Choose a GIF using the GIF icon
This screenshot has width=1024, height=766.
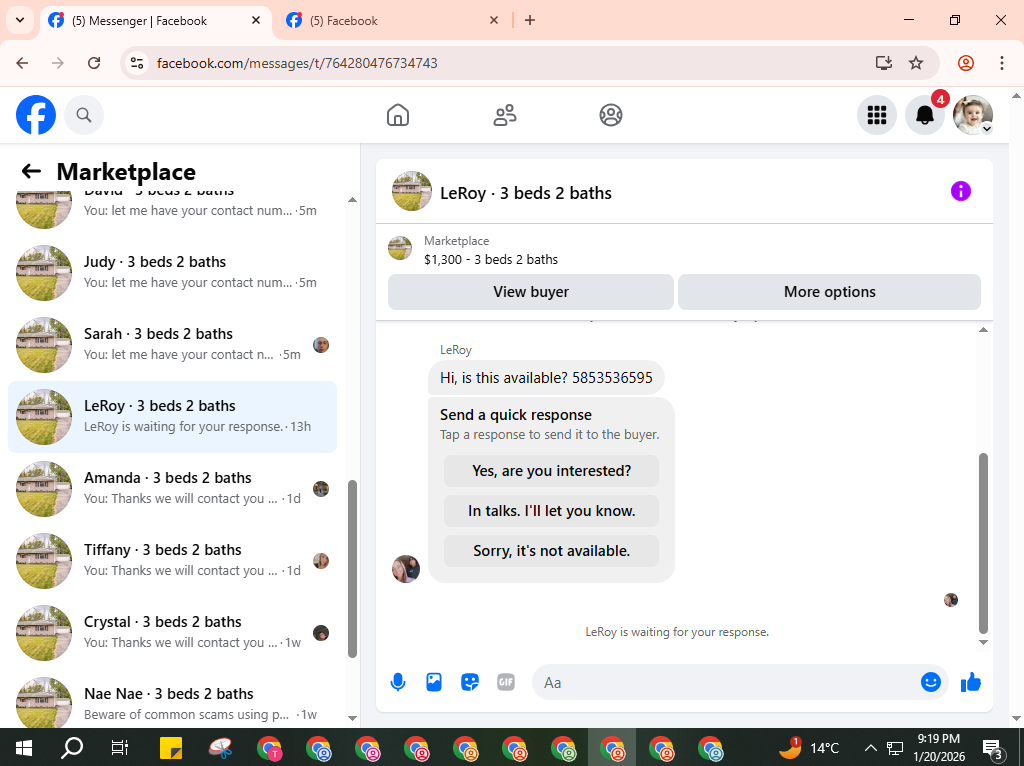click(x=505, y=682)
